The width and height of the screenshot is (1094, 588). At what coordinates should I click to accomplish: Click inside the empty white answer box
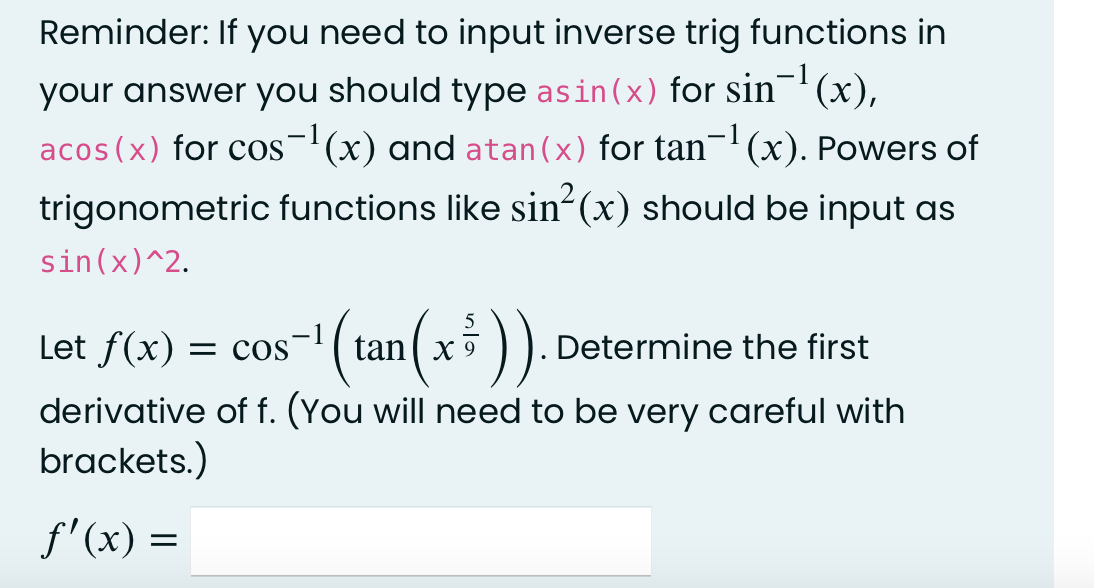click(x=420, y=540)
